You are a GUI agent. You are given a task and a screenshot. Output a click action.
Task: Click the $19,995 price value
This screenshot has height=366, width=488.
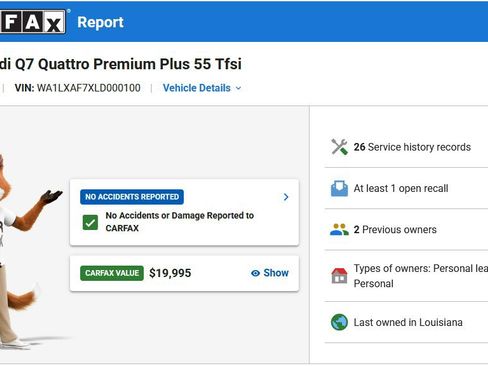pyautogui.click(x=170, y=273)
